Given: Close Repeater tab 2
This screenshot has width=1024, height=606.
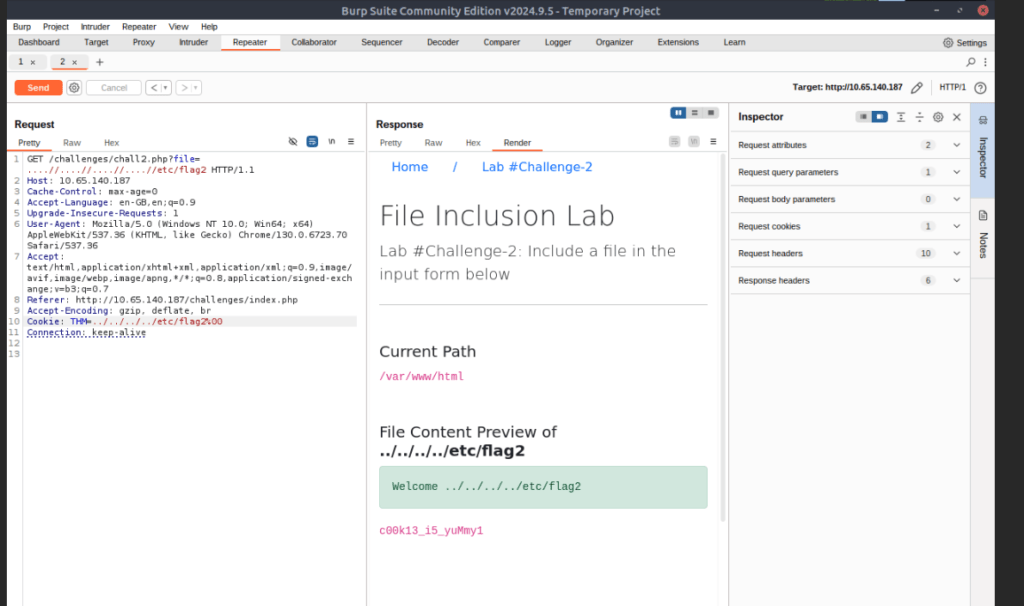Looking at the screenshot, I should (x=74, y=62).
